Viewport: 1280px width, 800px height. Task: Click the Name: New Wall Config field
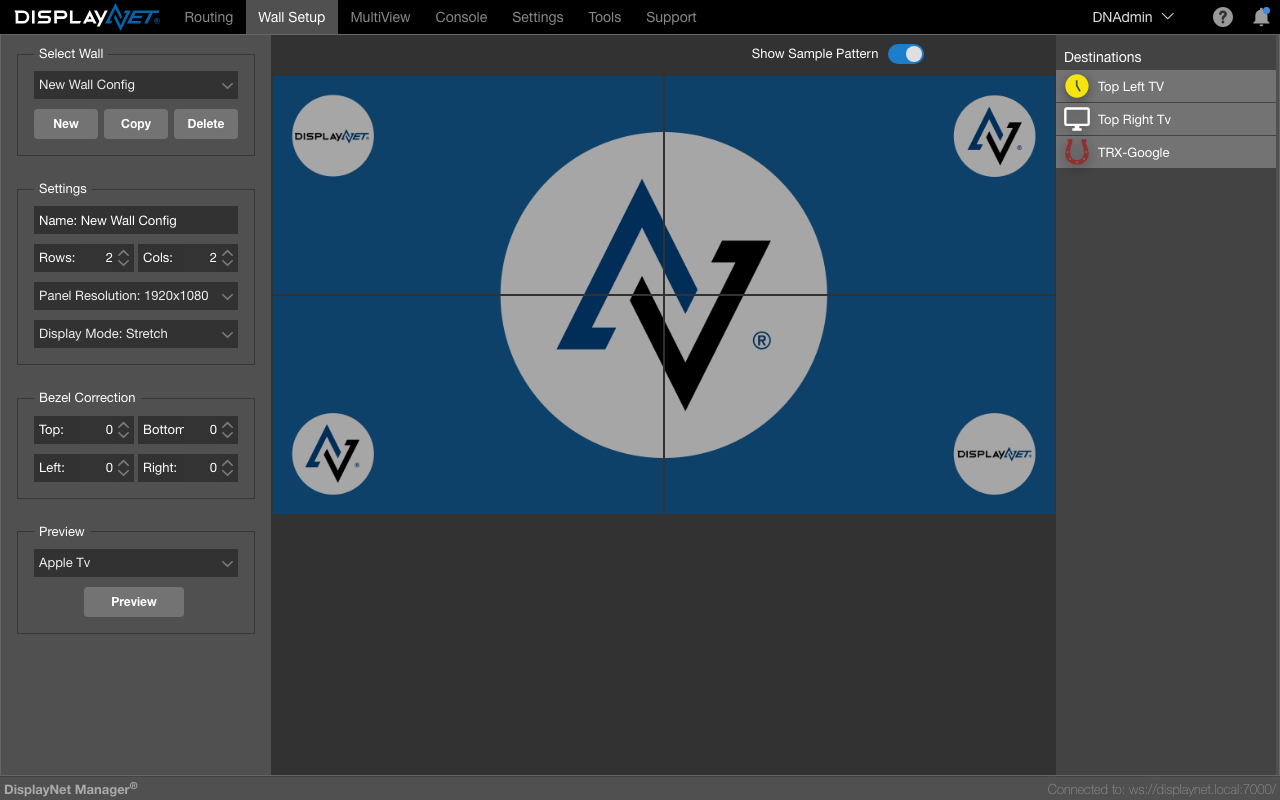pyautogui.click(x=136, y=220)
